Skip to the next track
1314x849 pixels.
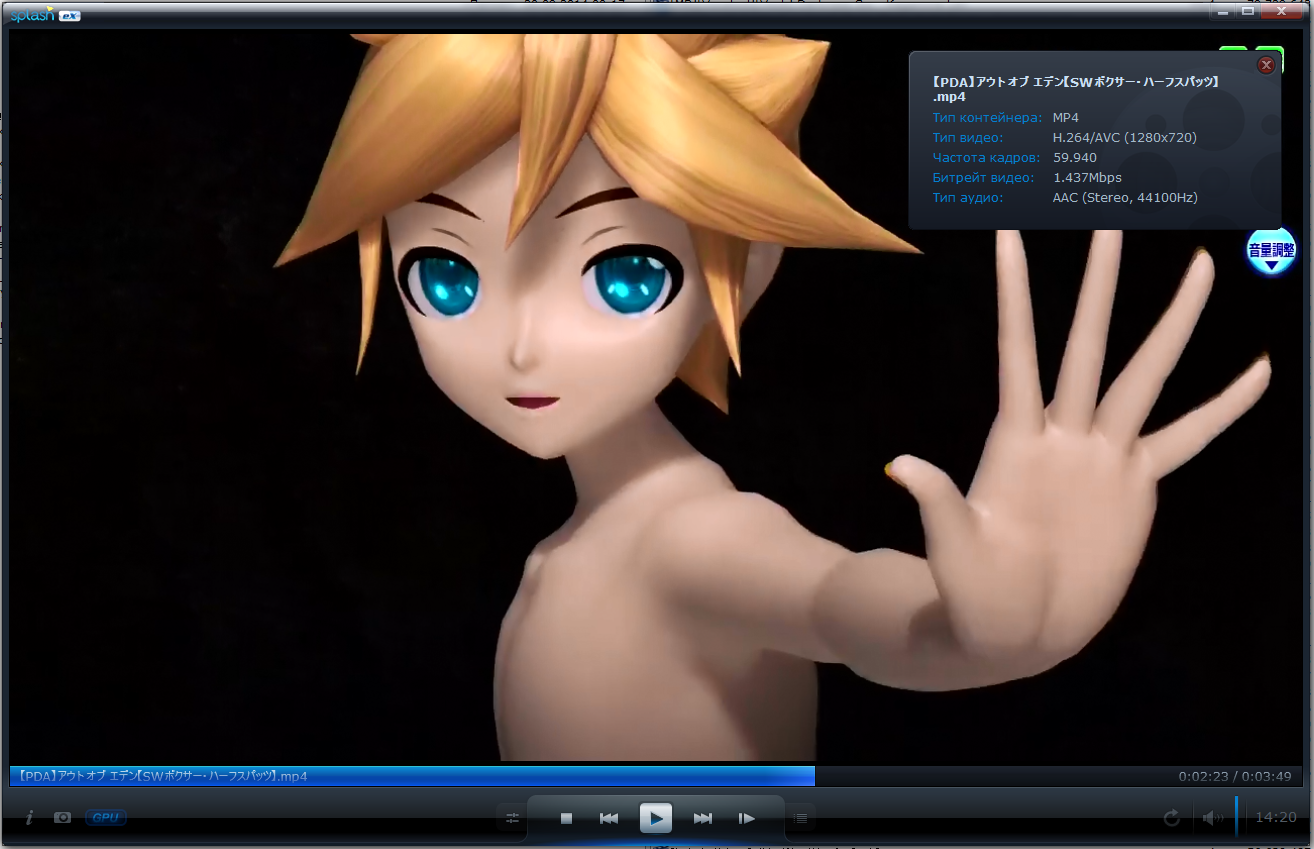(x=703, y=818)
